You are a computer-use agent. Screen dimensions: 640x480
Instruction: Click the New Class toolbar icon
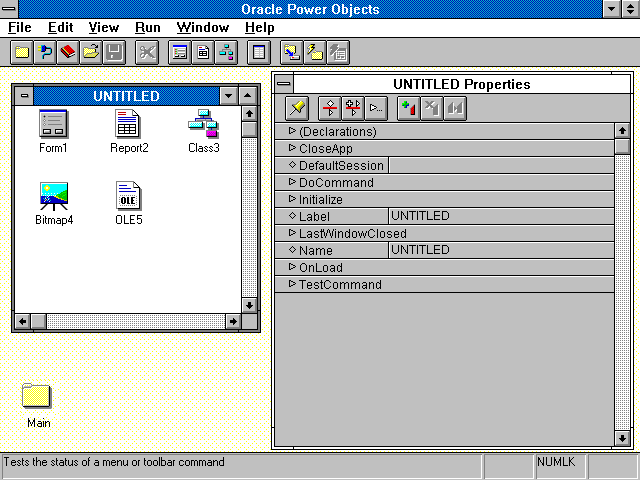226,52
